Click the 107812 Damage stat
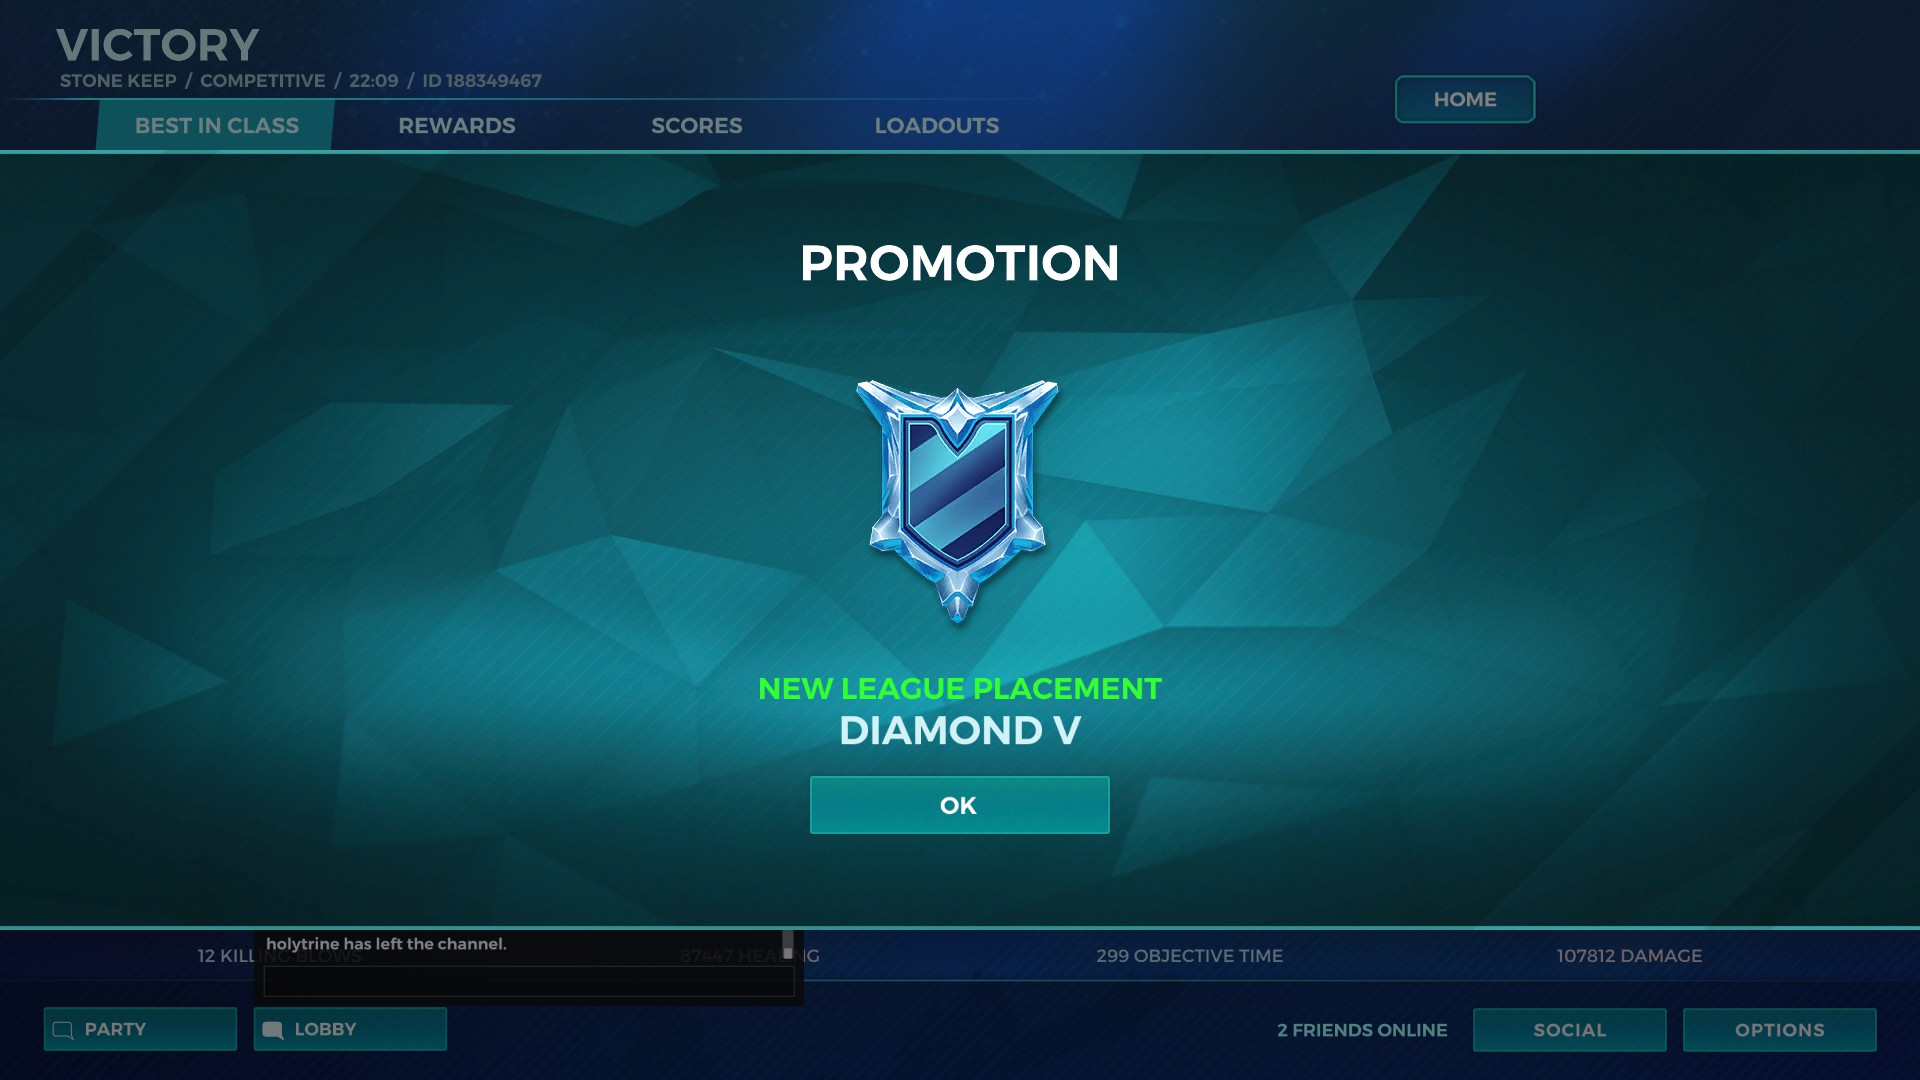 point(1629,956)
